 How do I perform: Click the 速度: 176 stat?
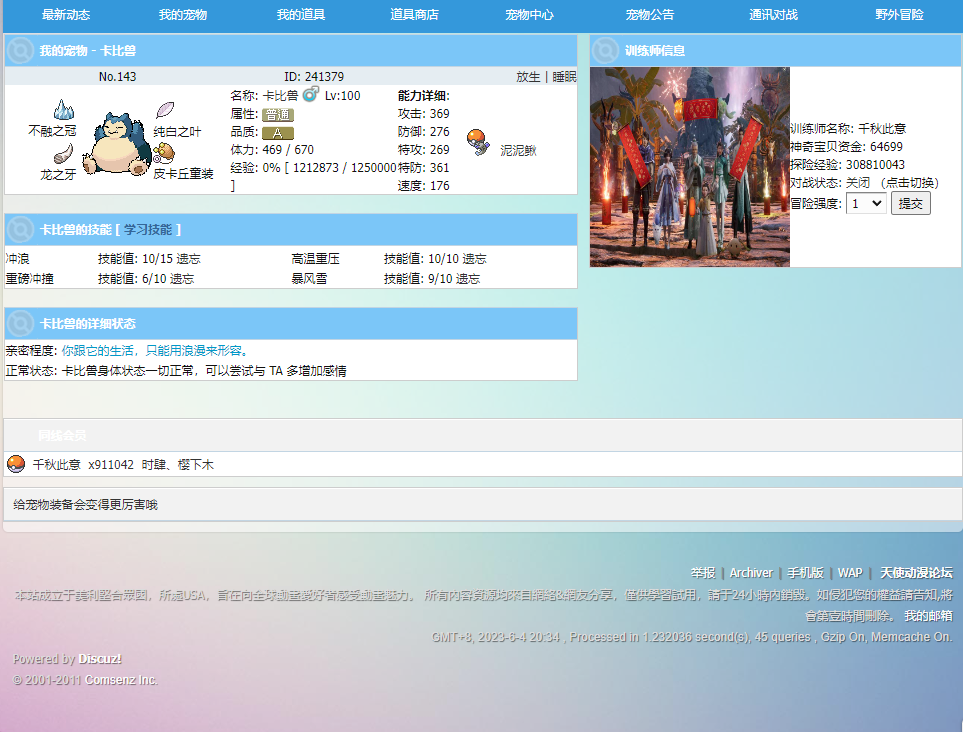(423, 185)
